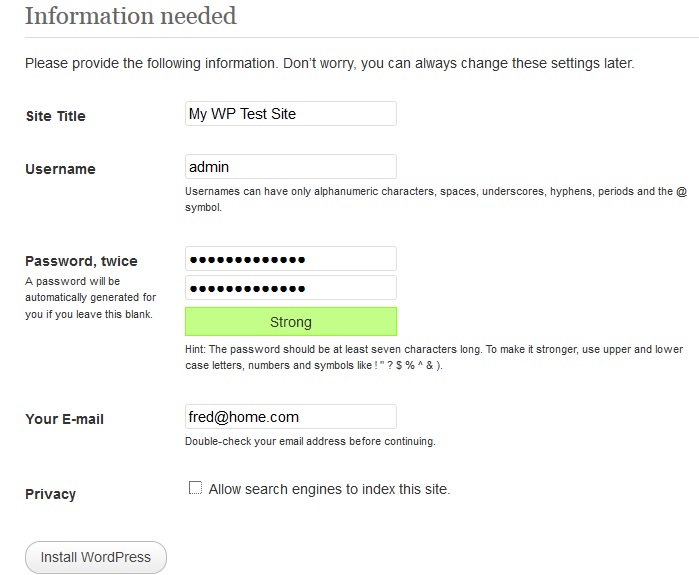Click the "Information needed" heading

pos(130,16)
